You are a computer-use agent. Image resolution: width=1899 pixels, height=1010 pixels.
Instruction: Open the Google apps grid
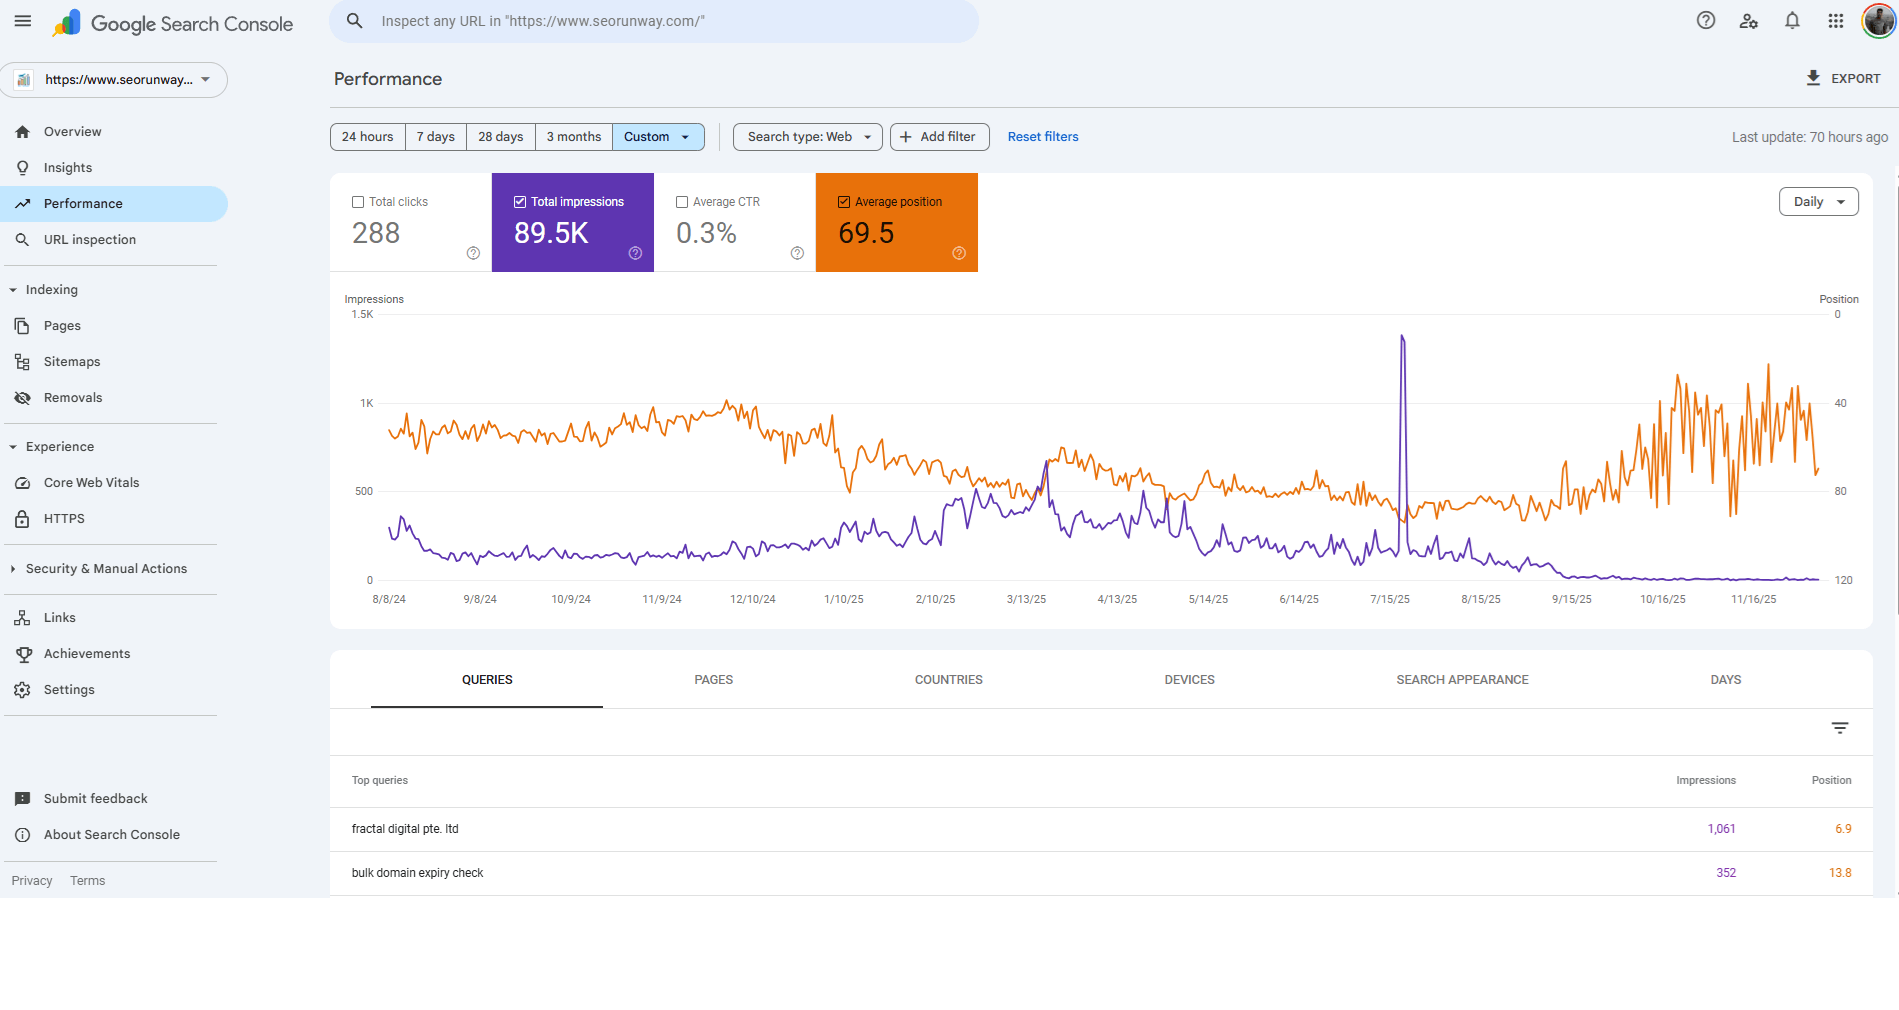1836,21
